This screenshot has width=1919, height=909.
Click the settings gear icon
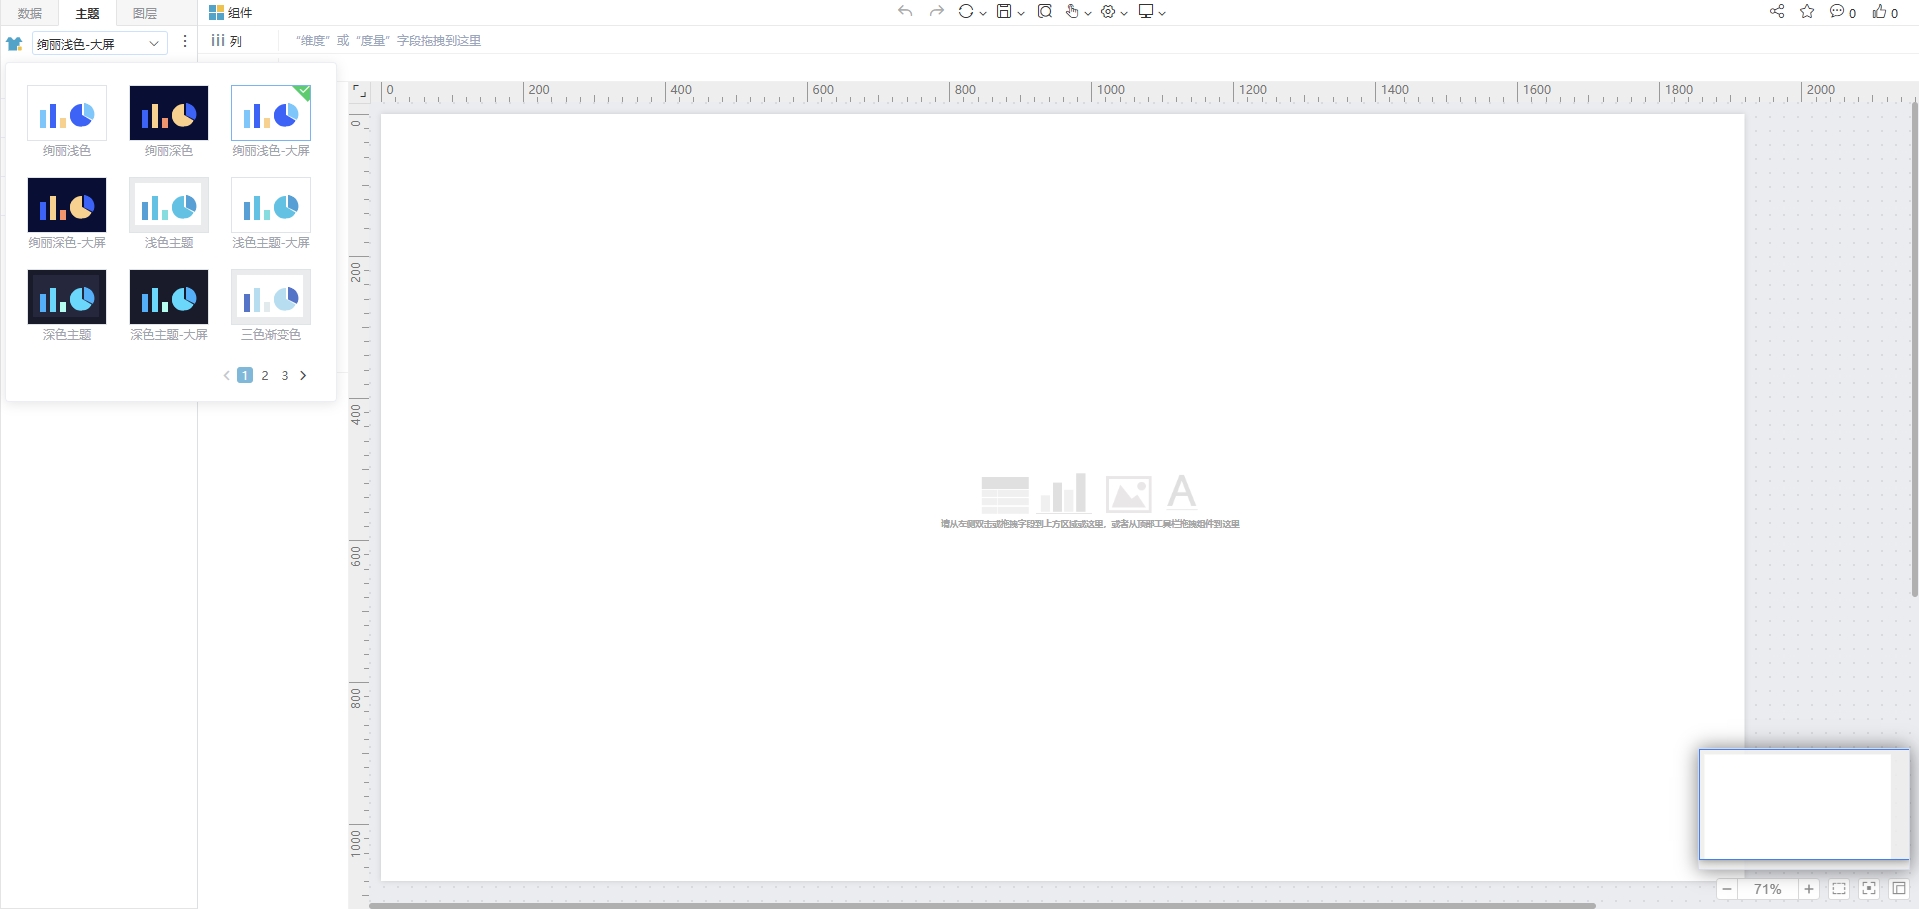tap(1108, 11)
